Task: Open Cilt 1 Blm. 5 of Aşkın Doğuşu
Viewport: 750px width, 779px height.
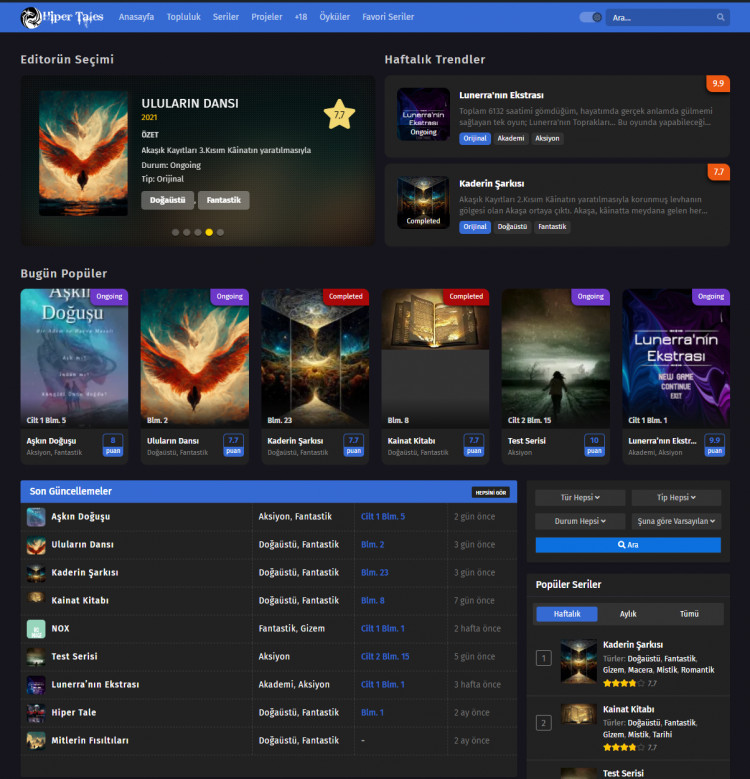Action: point(382,517)
